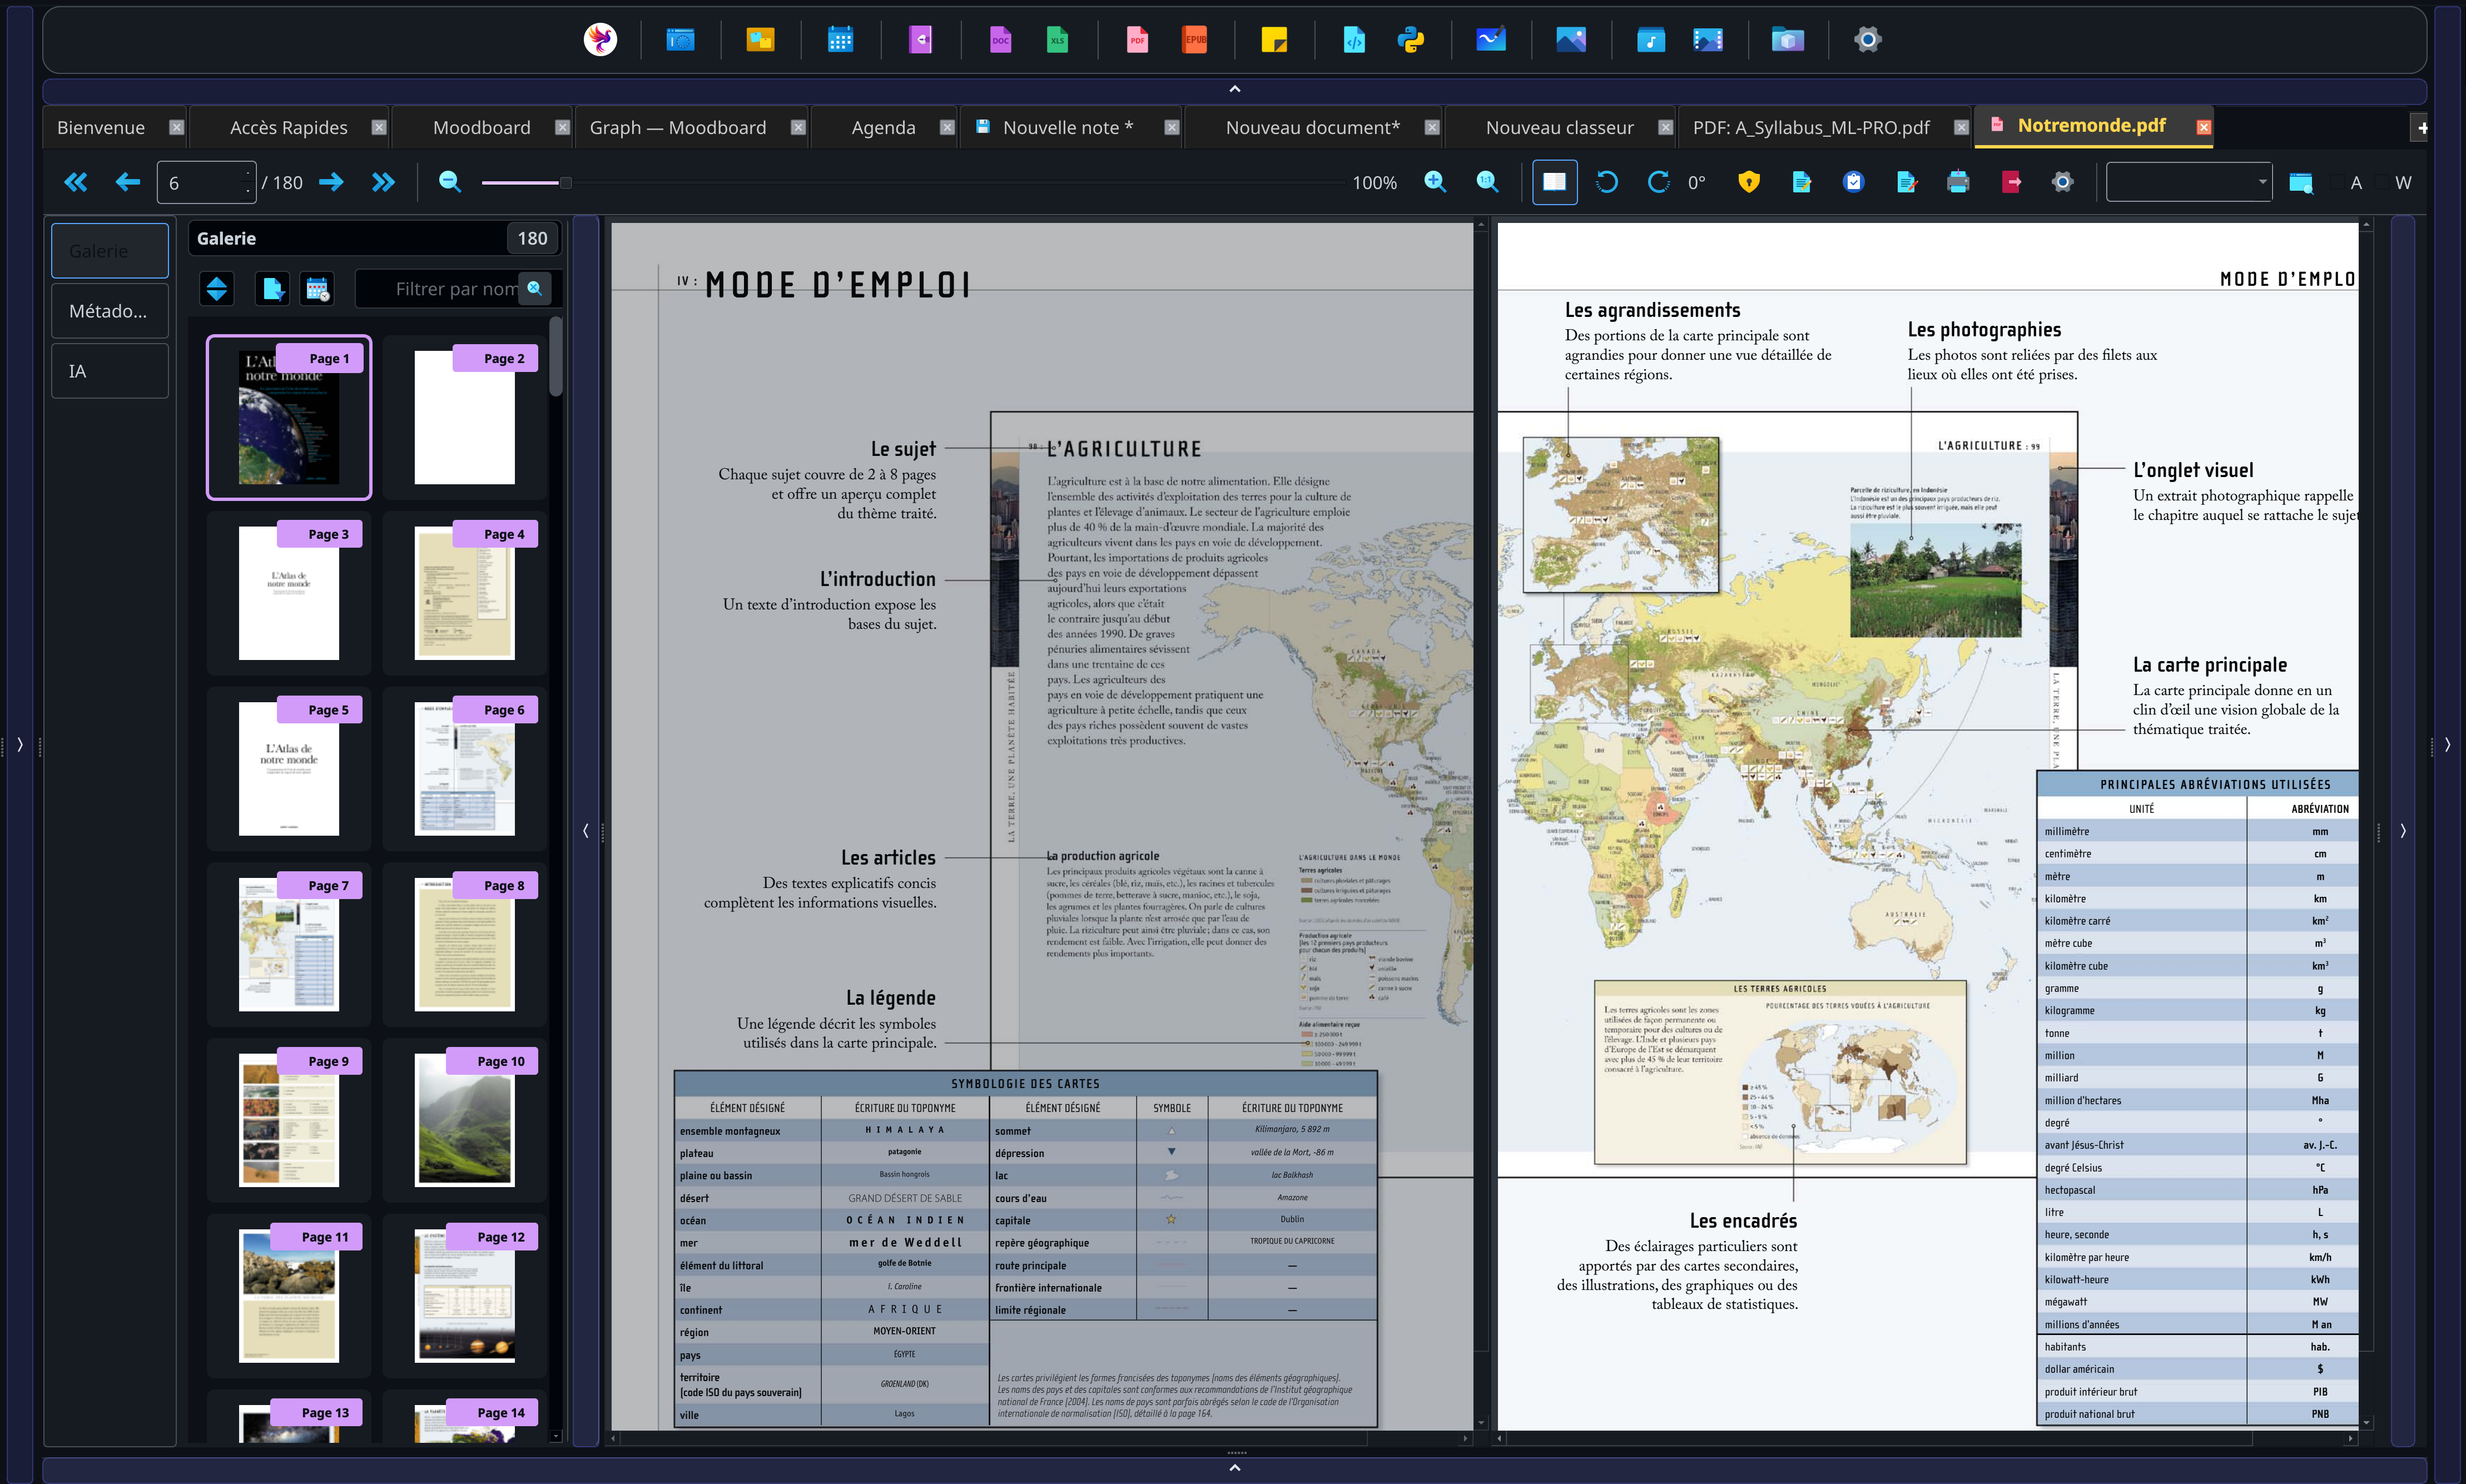Screen dimensions: 2466x1484
Task: Go to the first PDF page
Action: [x=76, y=182]
